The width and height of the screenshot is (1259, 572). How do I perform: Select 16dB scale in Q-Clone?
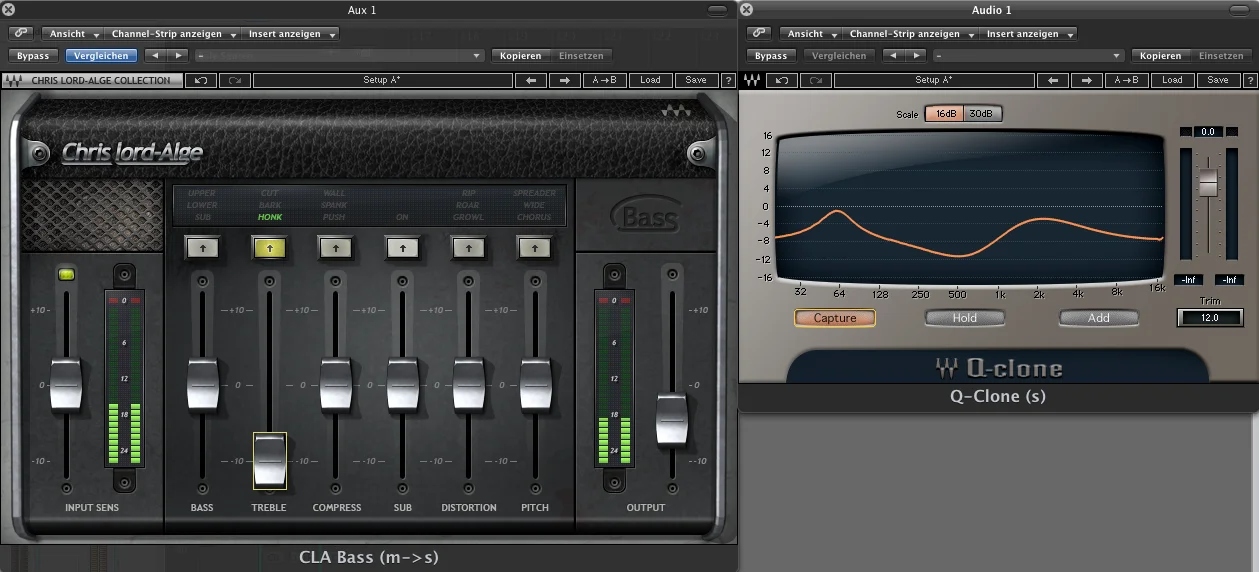tap(943, 114)
